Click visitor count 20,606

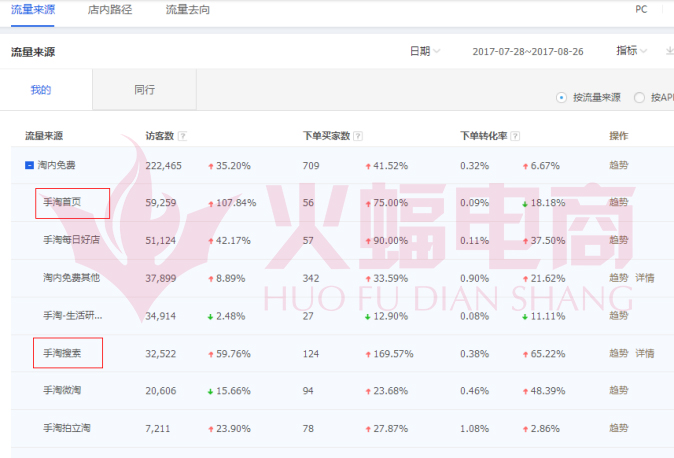tap(161, 391)
